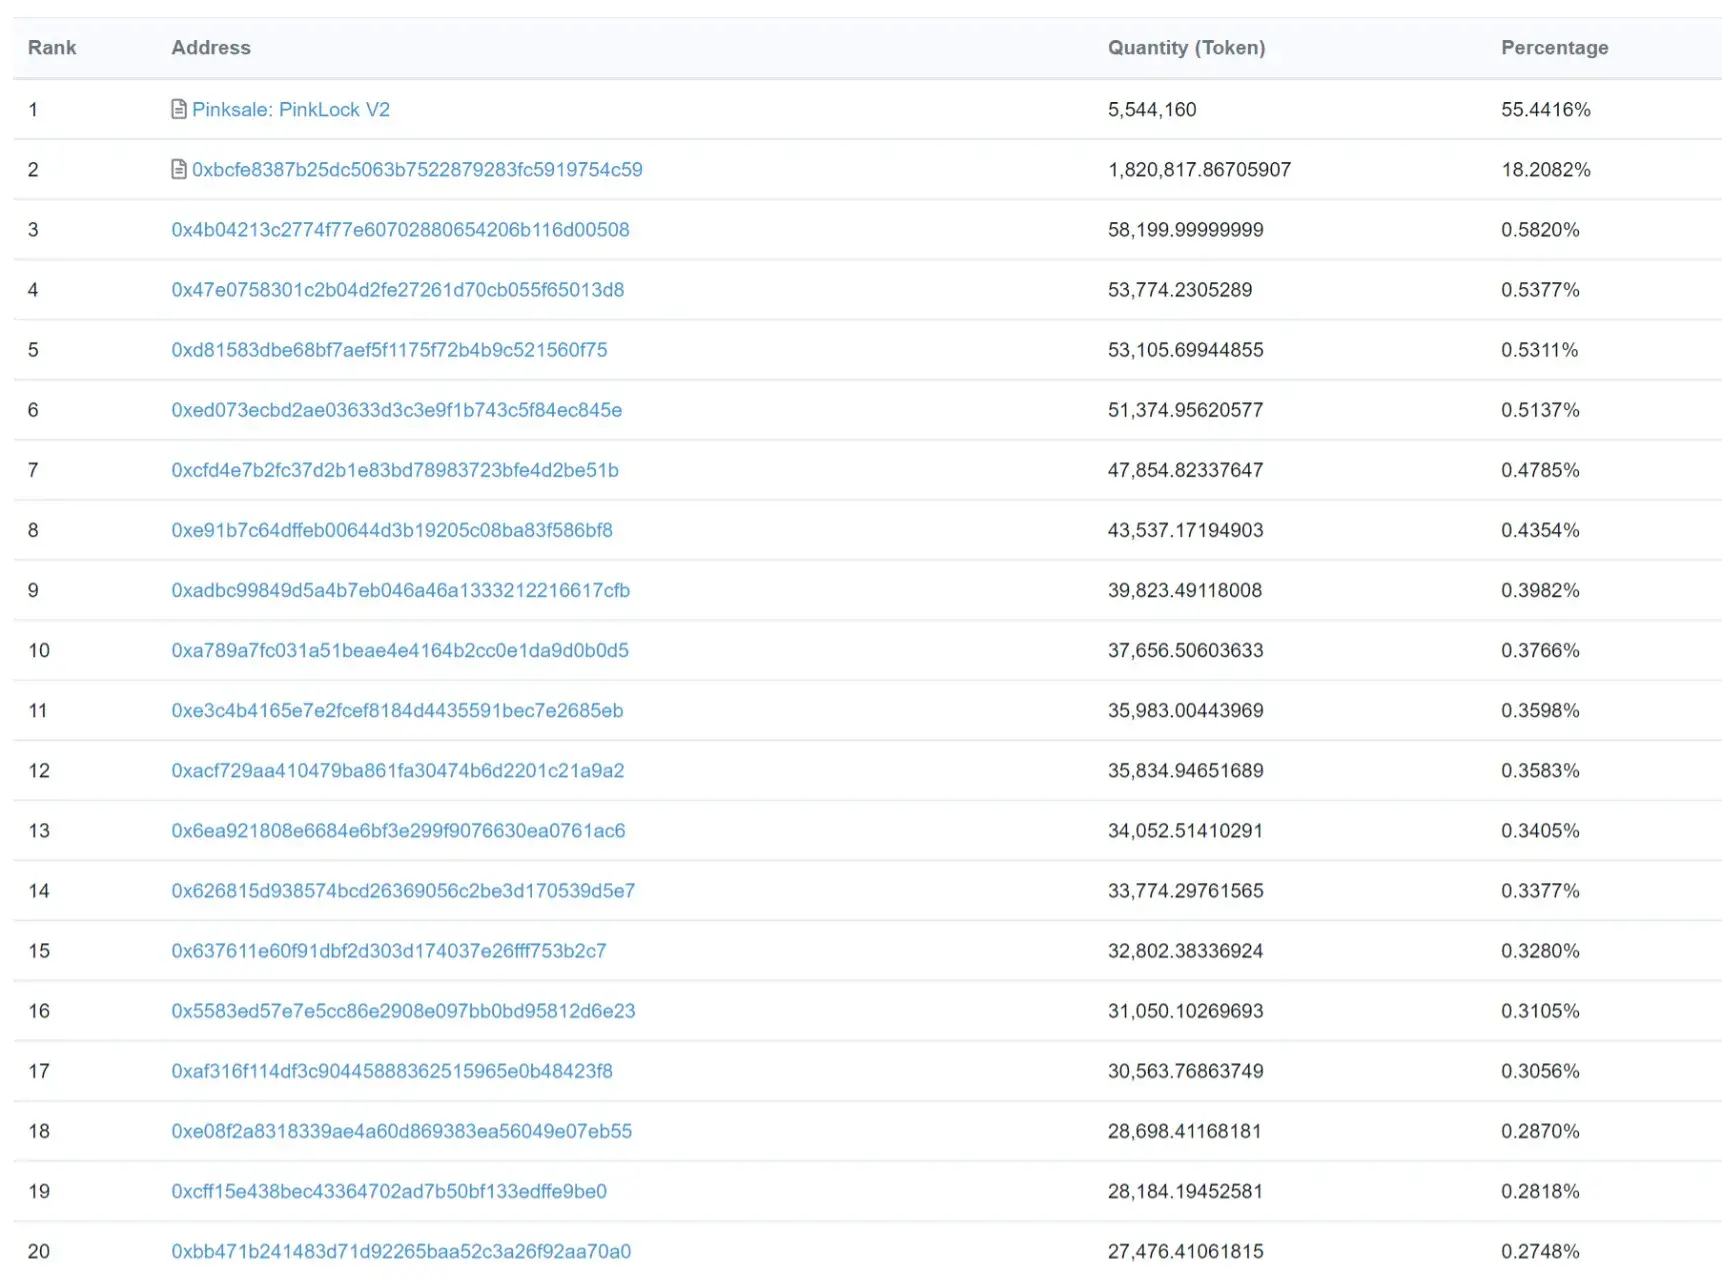Viewport: 1722px width, 1279px height.
Task: Select percentage 0.5820%
Action: coord(1540,229)
